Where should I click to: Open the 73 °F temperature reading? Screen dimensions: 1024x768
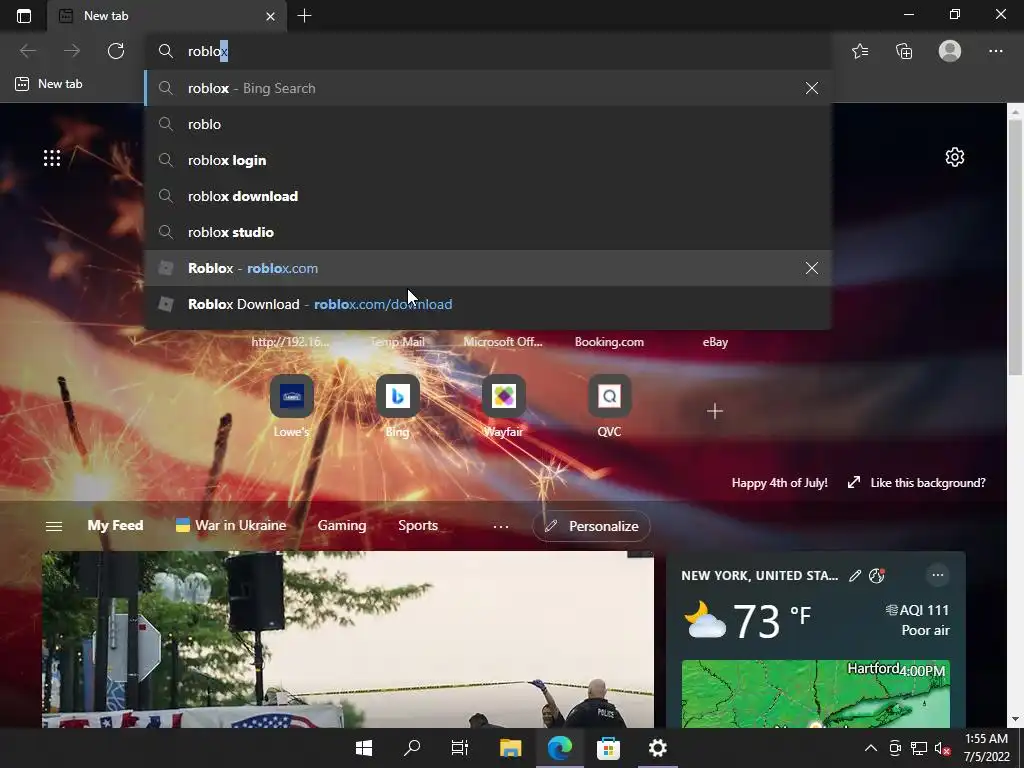771,620
